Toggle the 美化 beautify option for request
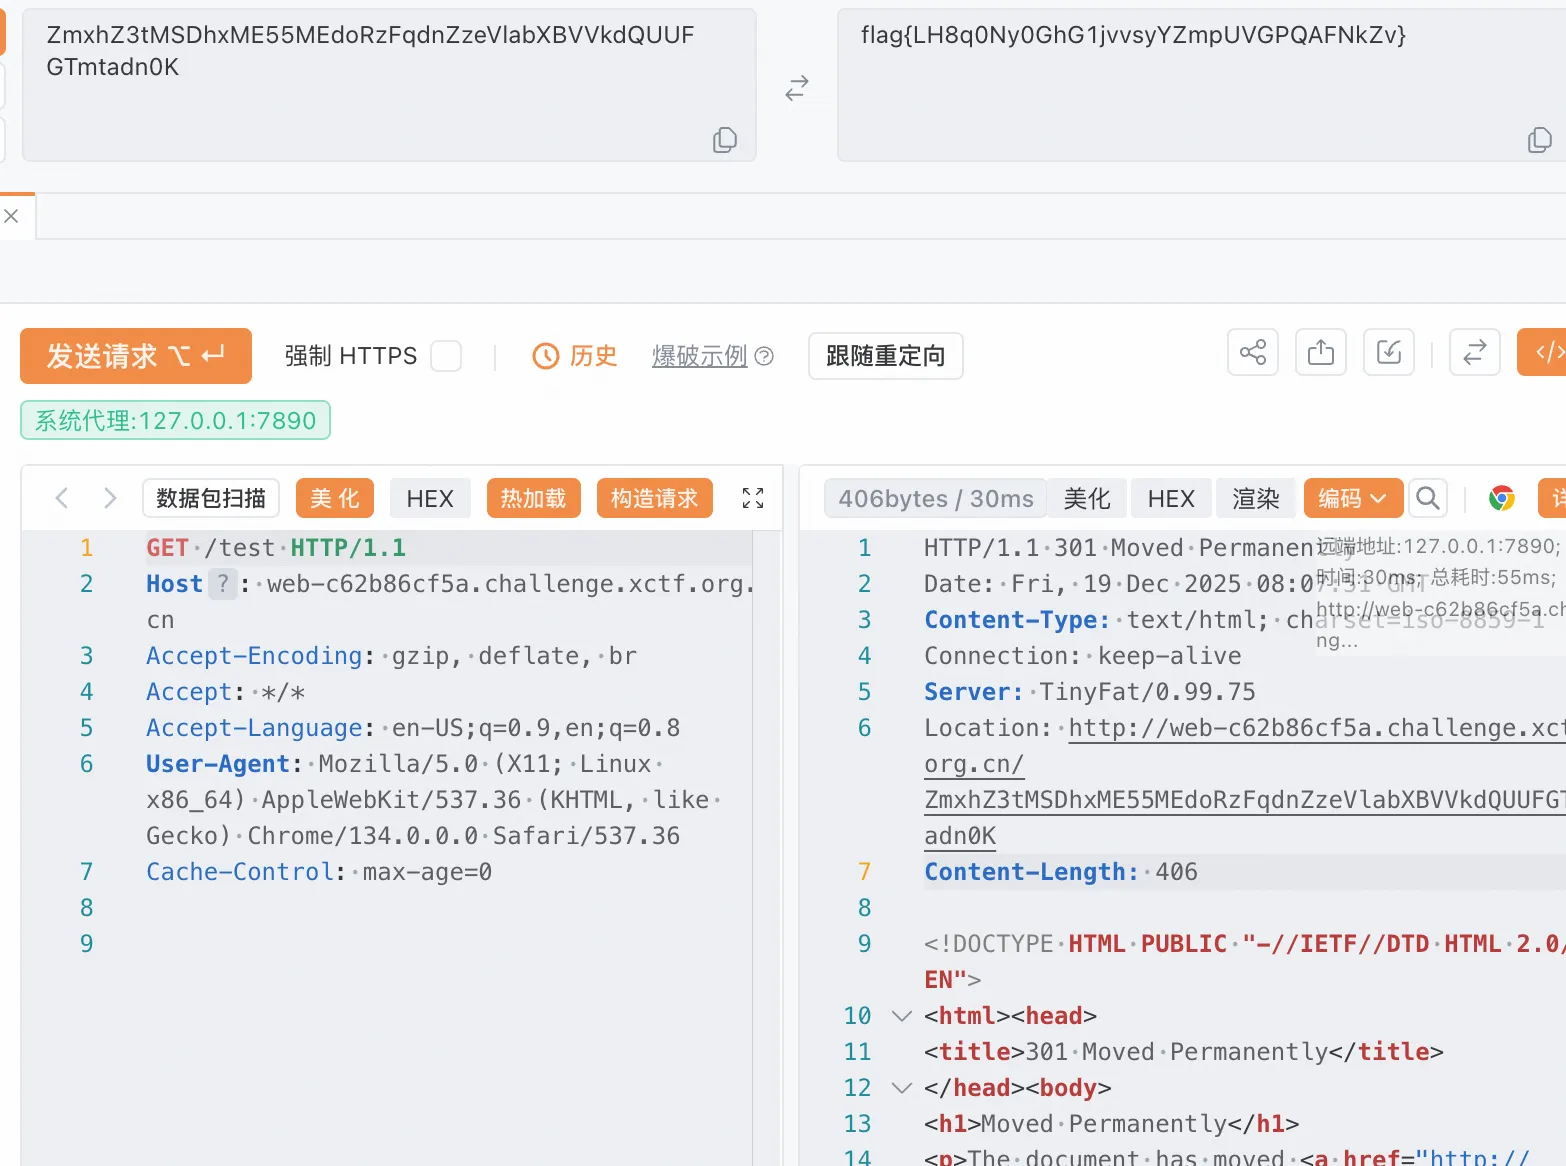The width and height of the screenshot is (1566, 1166). click(334, 498)
